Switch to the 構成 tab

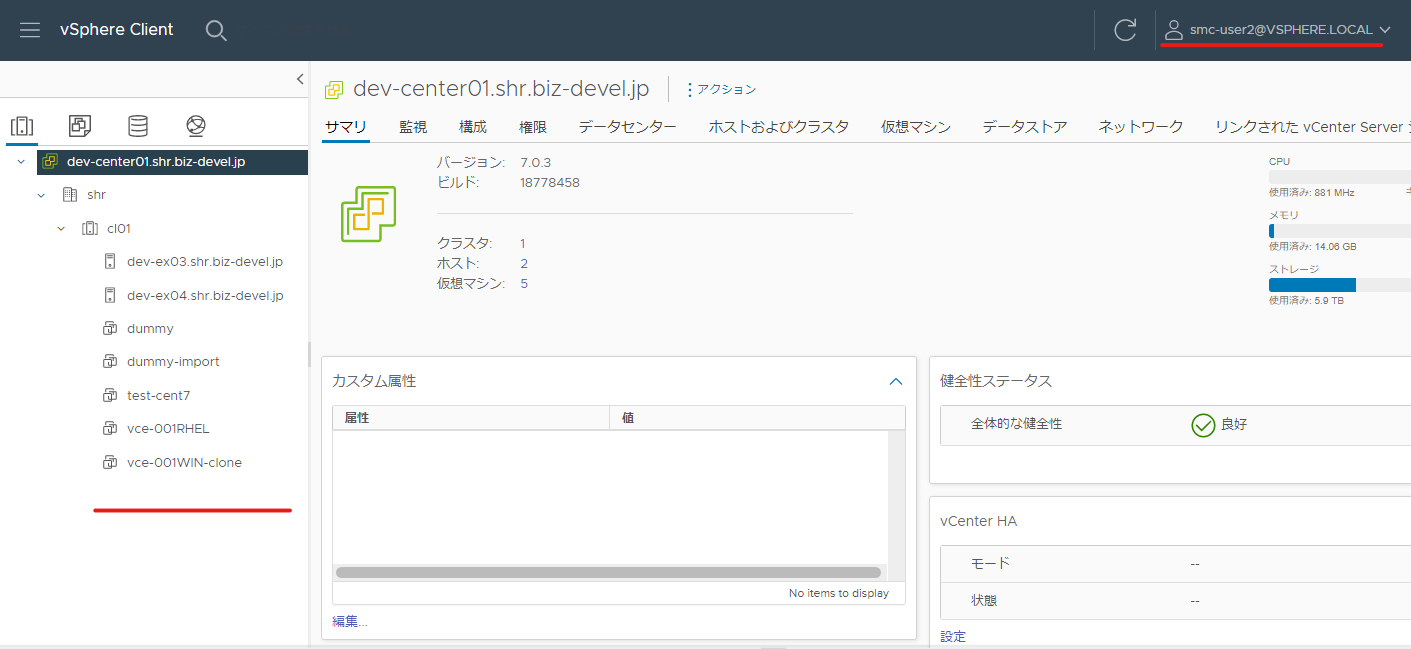[x=473, y=127]
